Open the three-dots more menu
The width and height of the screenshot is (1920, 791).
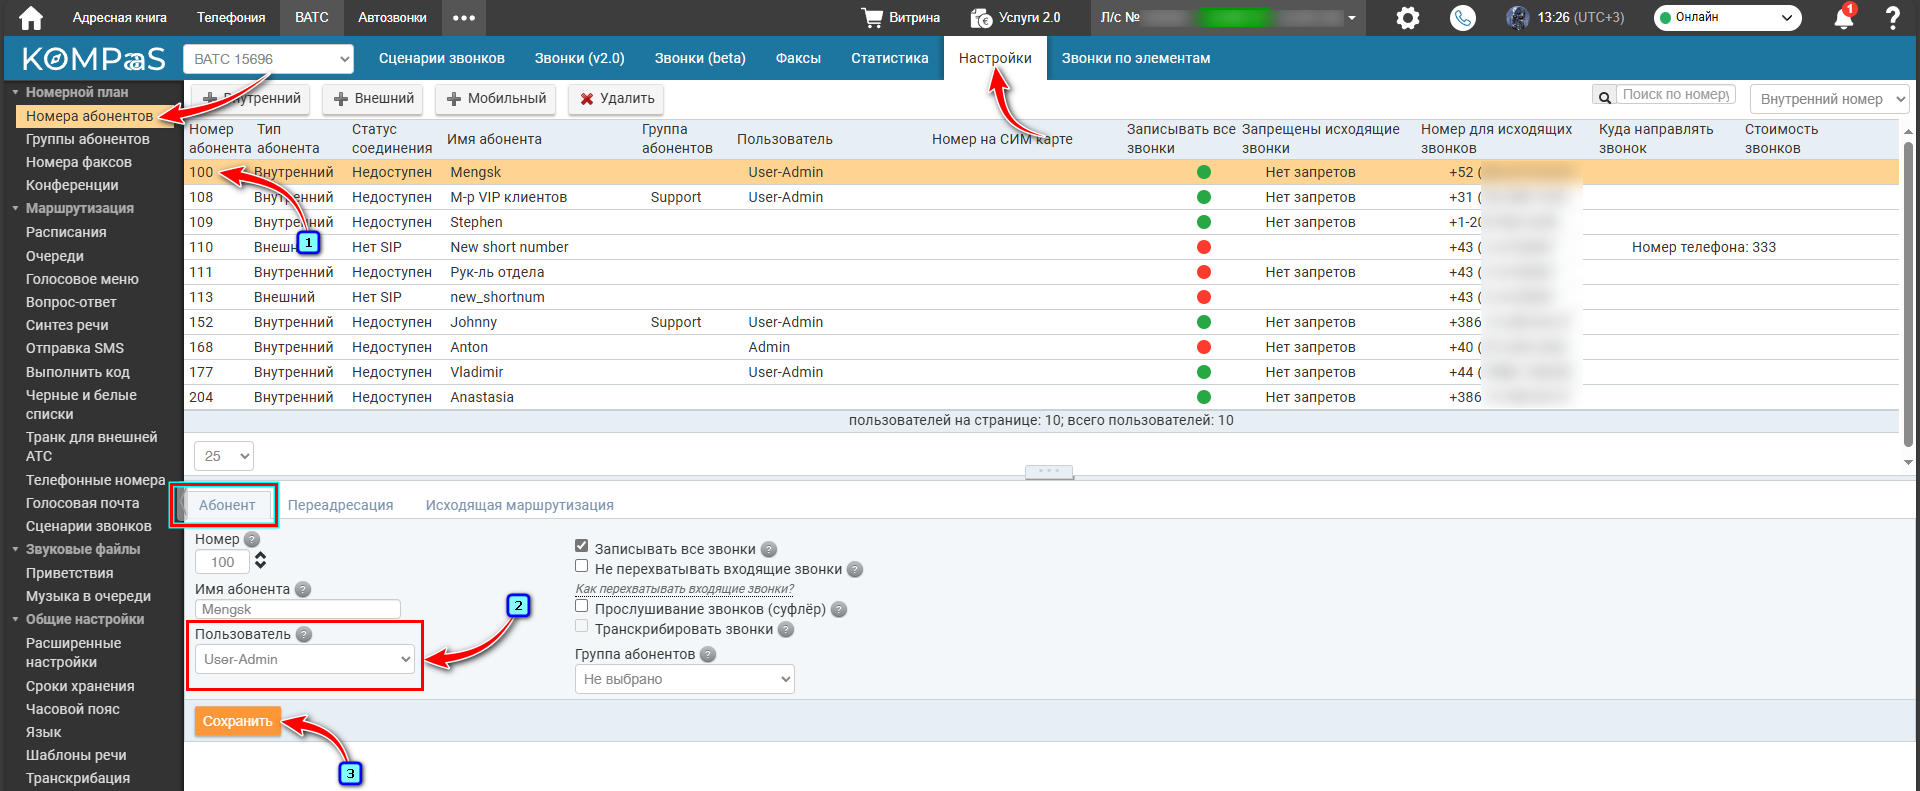click(x=463, y=17)
